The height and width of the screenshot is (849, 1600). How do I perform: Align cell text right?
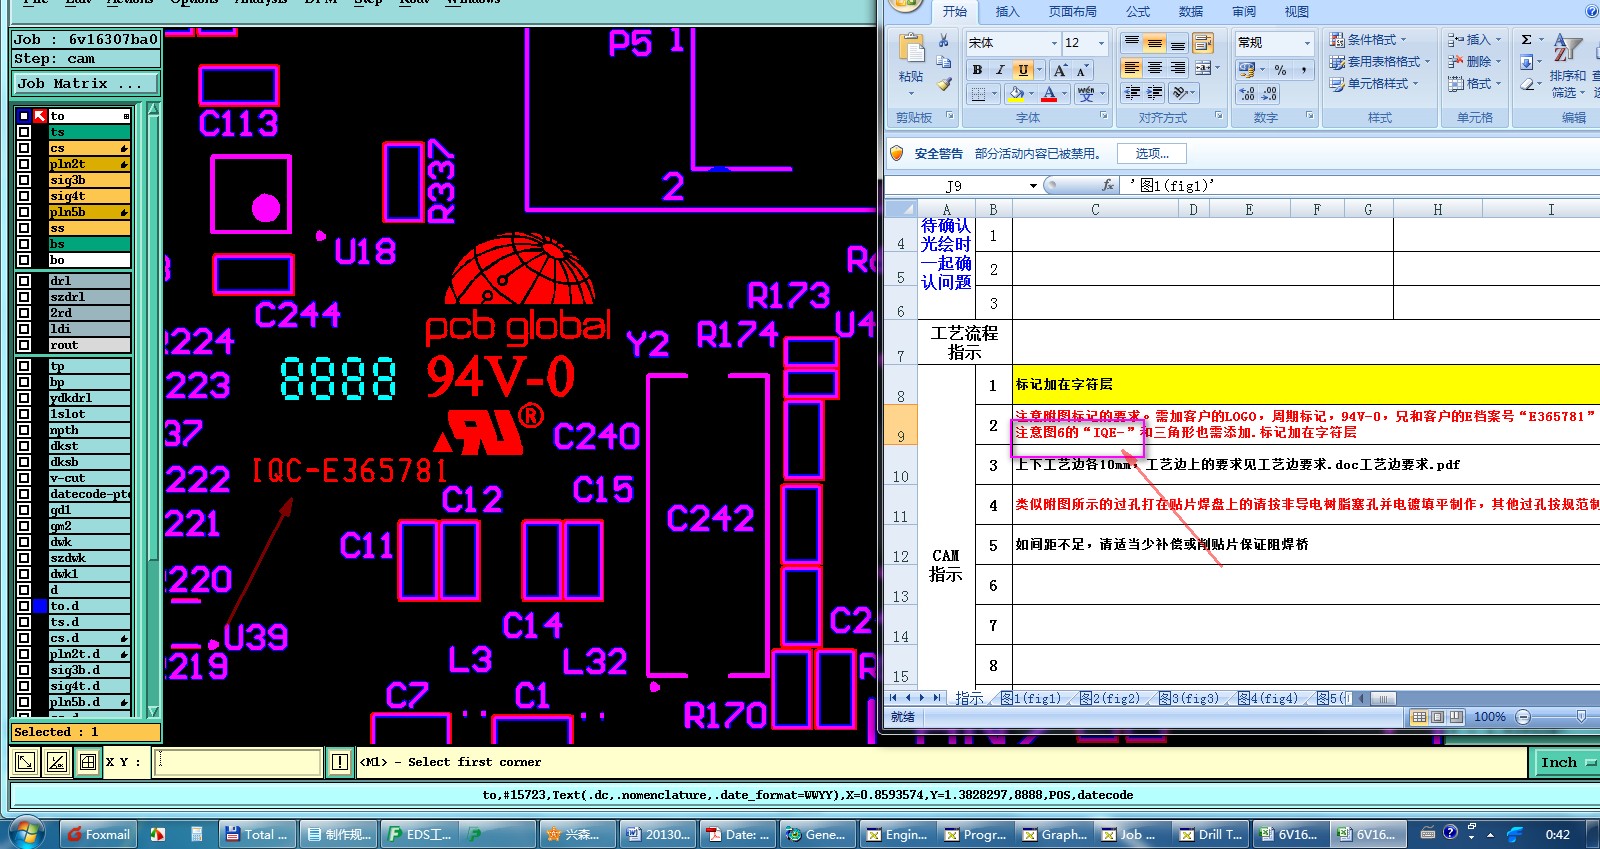(1178, 68)
